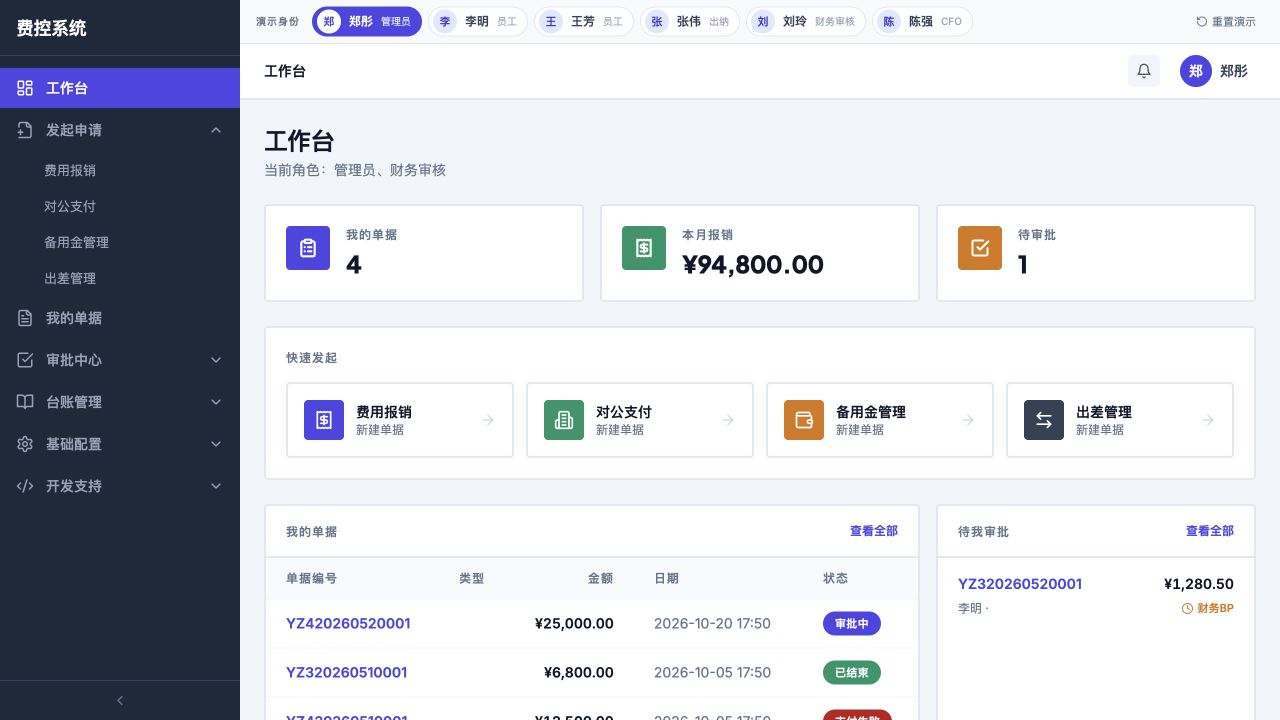Open 费用报销 submenu item in sidebar
The width and height of the screenshot is (1280, 720).
click(x=120, y=170)
